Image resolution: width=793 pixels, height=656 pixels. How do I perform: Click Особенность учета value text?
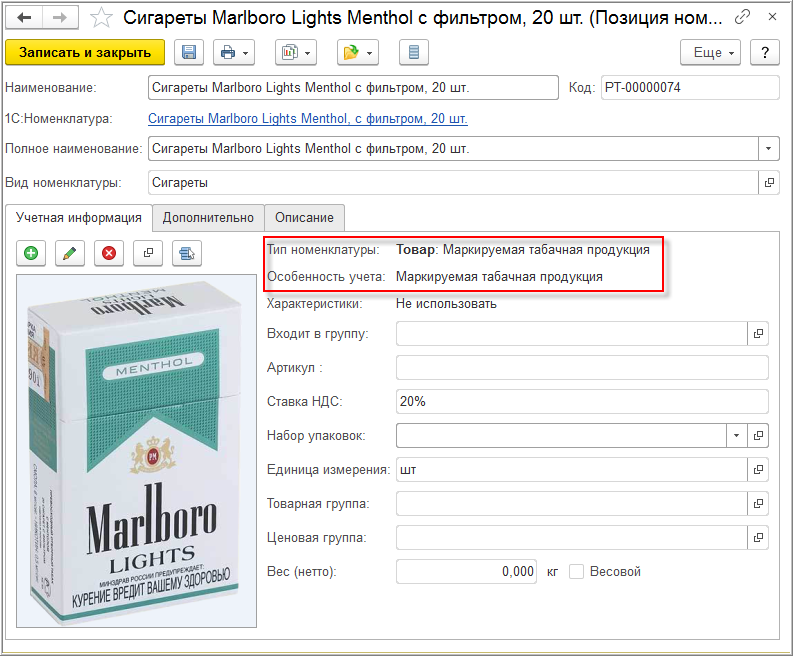click(499, 277)
